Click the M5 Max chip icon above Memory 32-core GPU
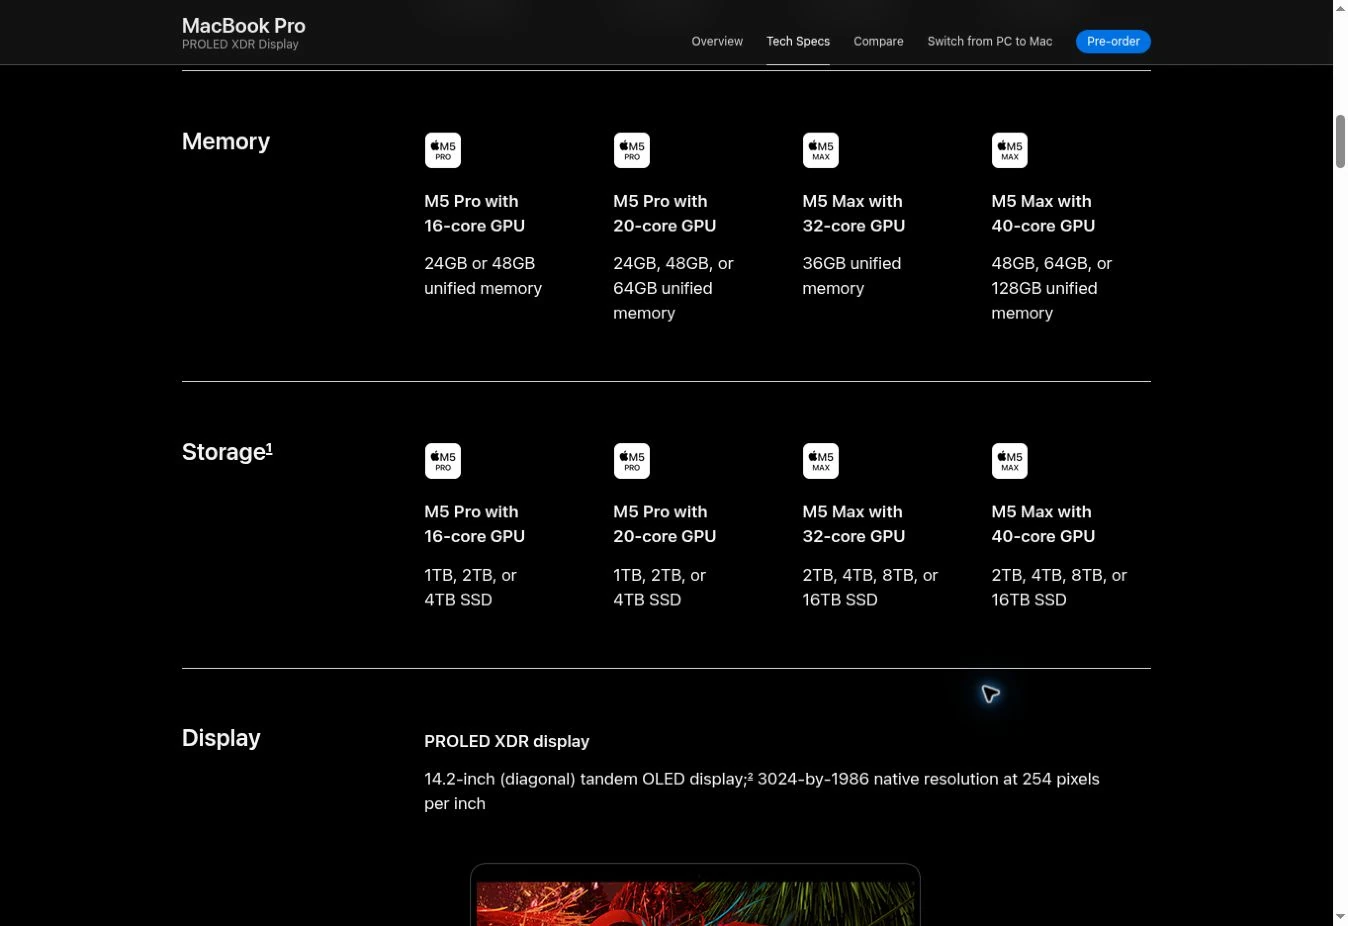This screenshot has width=1348, height=926. click(x=820, y=150)
